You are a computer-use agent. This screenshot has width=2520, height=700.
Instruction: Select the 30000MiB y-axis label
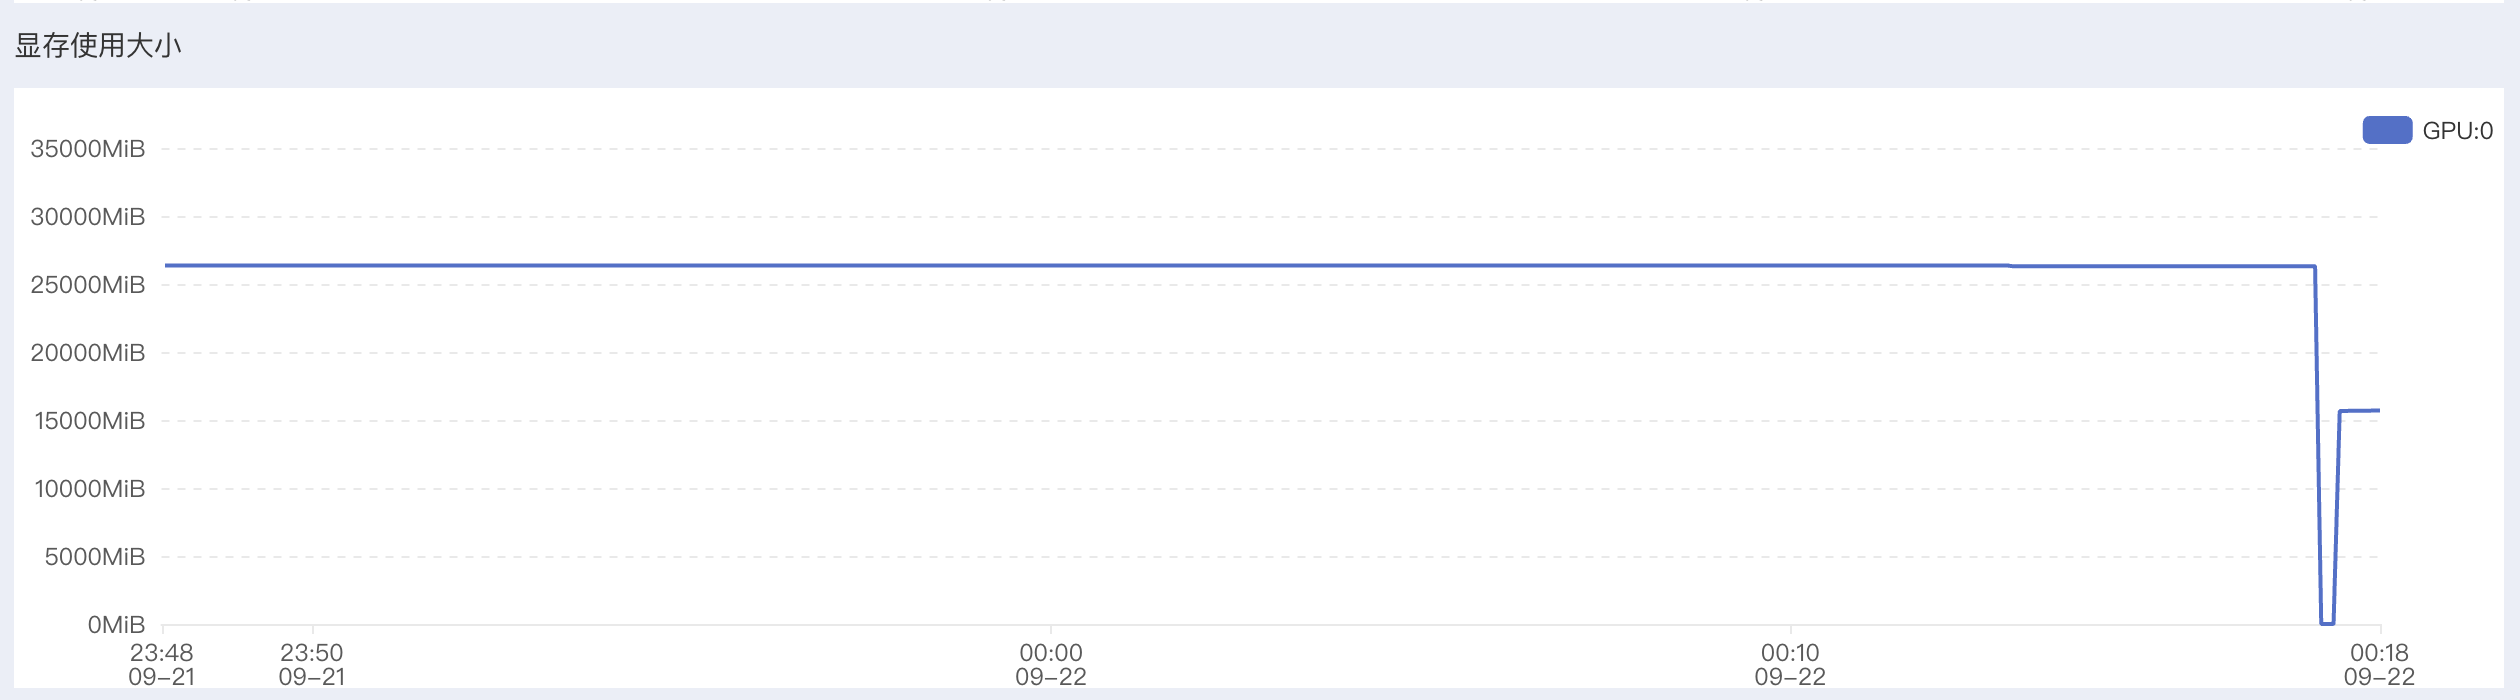tap(88, 217)
